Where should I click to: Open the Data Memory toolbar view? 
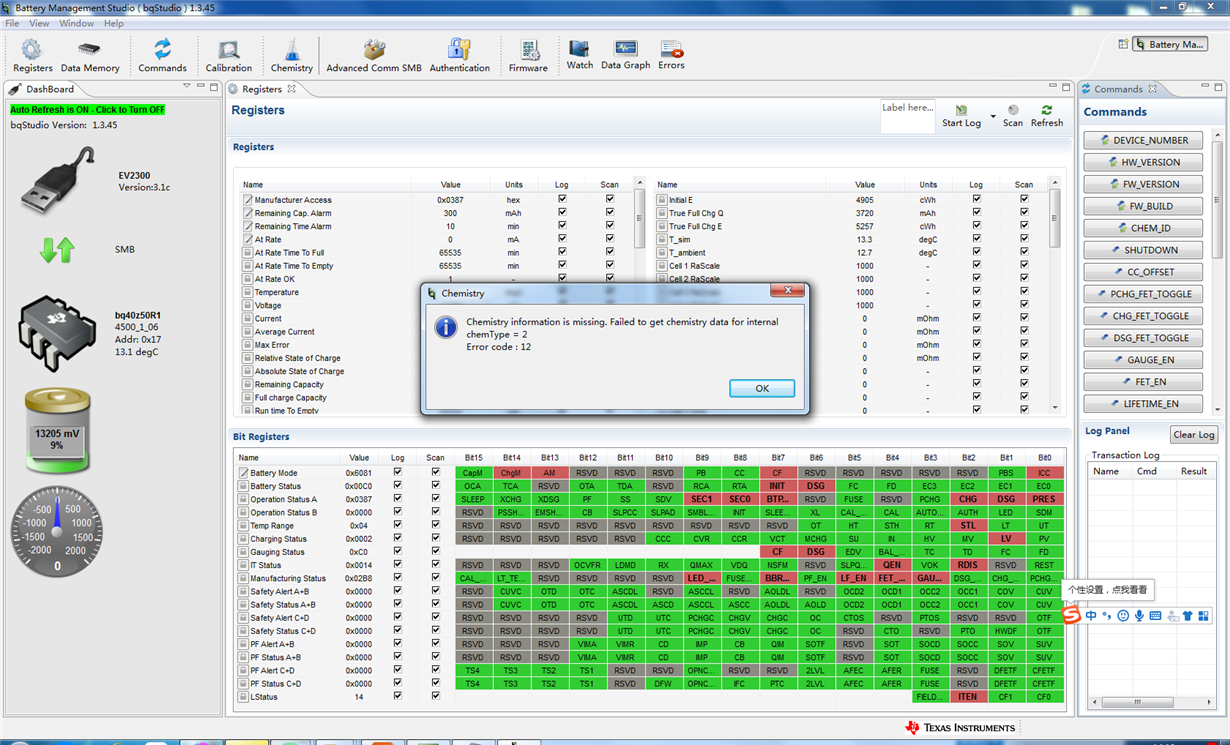[90, 55]
